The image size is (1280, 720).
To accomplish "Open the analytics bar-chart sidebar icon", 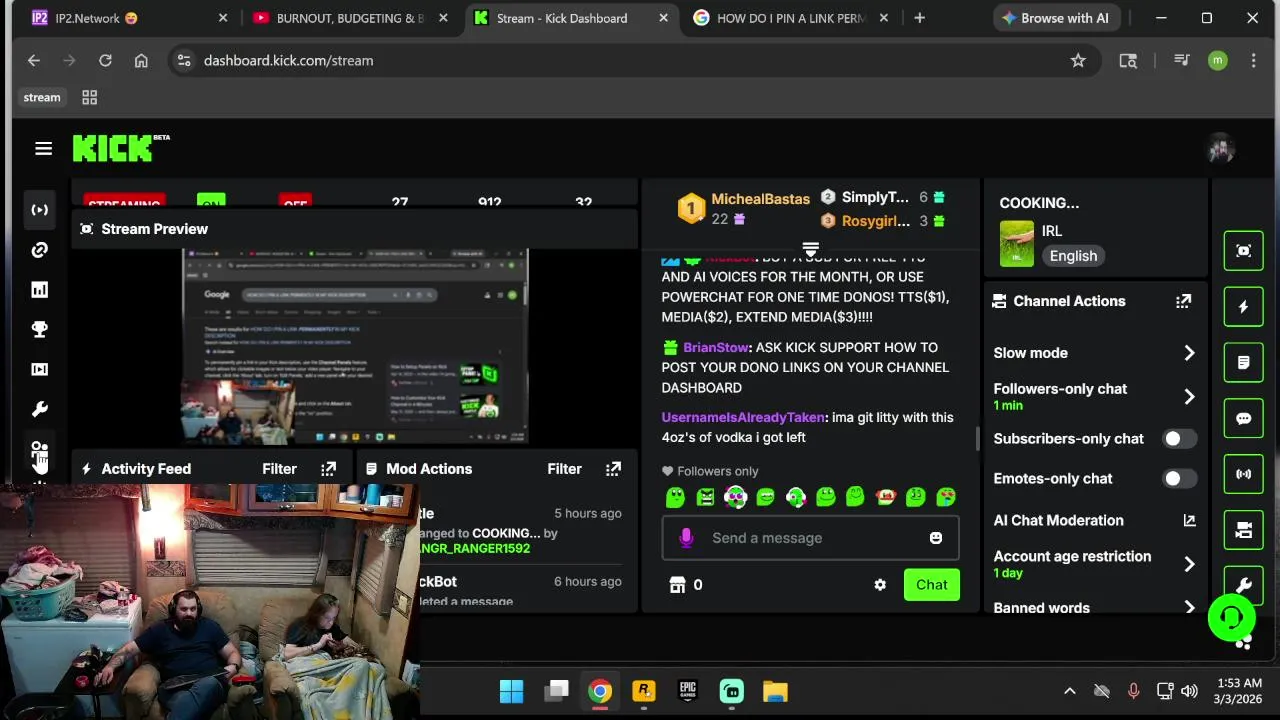I will click(x=39, y=290).
